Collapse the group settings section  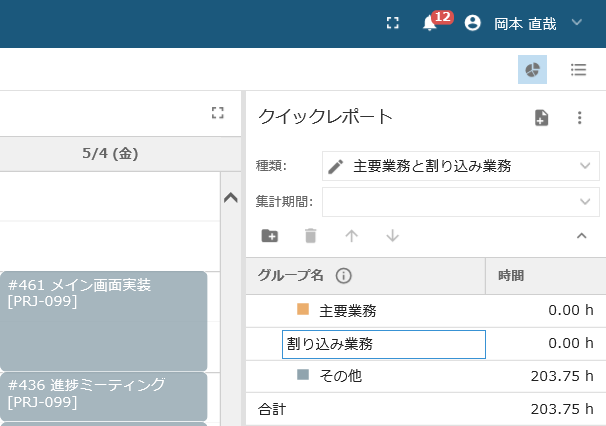[582, 235]
